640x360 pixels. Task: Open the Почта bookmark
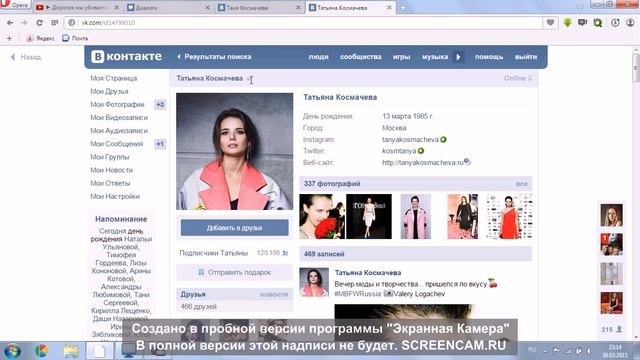click(x=76, y=38)
